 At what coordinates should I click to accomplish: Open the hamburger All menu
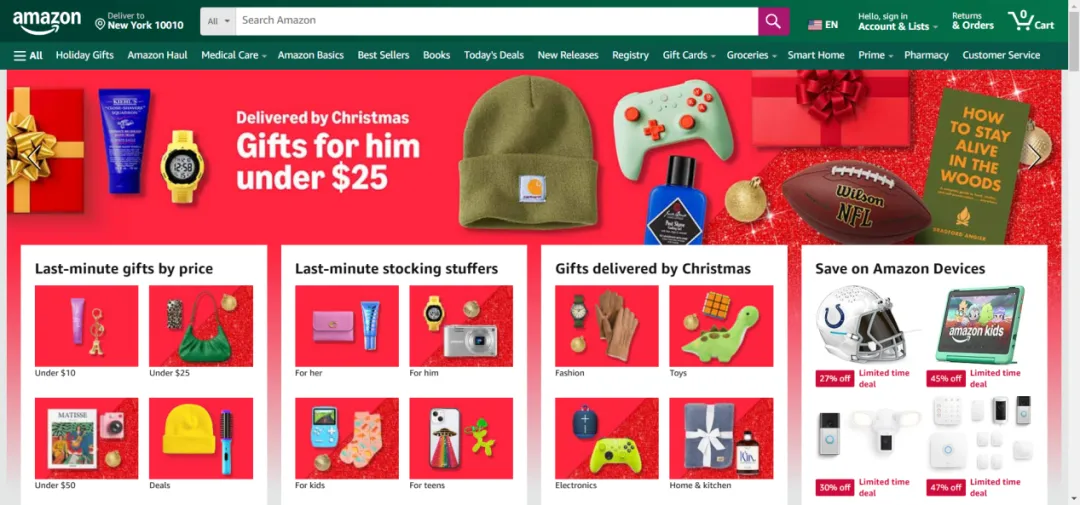point(28,55)
